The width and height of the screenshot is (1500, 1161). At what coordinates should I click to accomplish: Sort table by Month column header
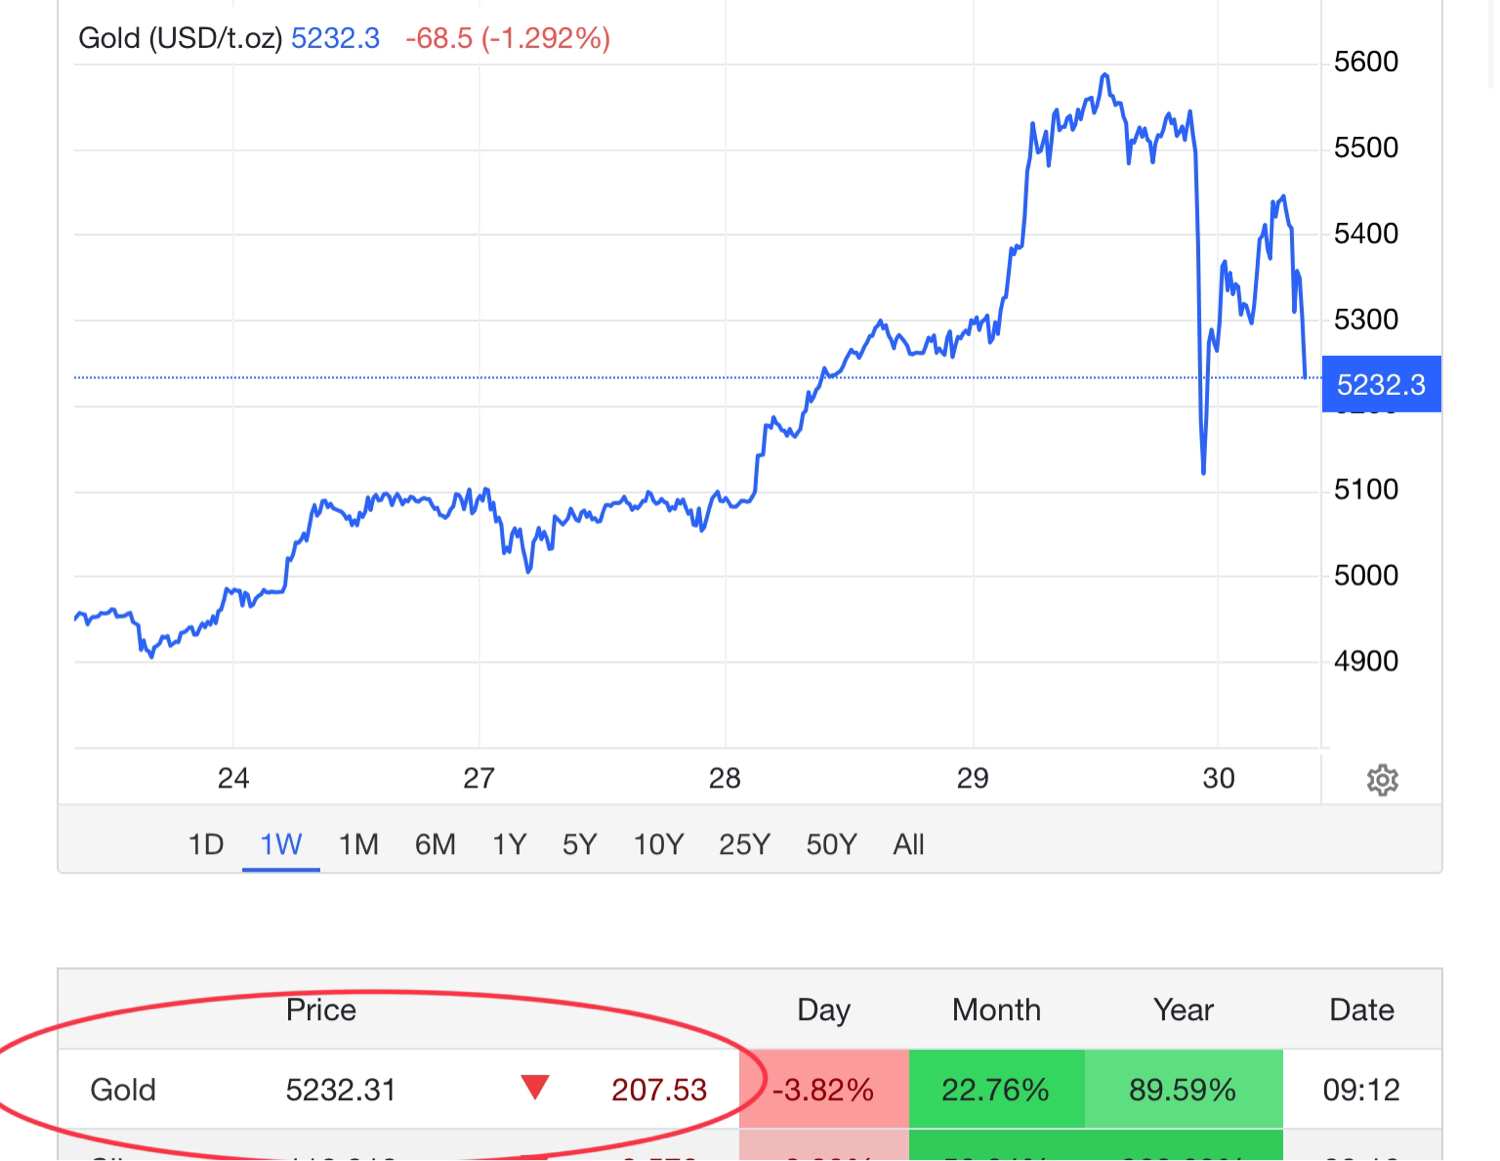click(x=996, y=1010)
